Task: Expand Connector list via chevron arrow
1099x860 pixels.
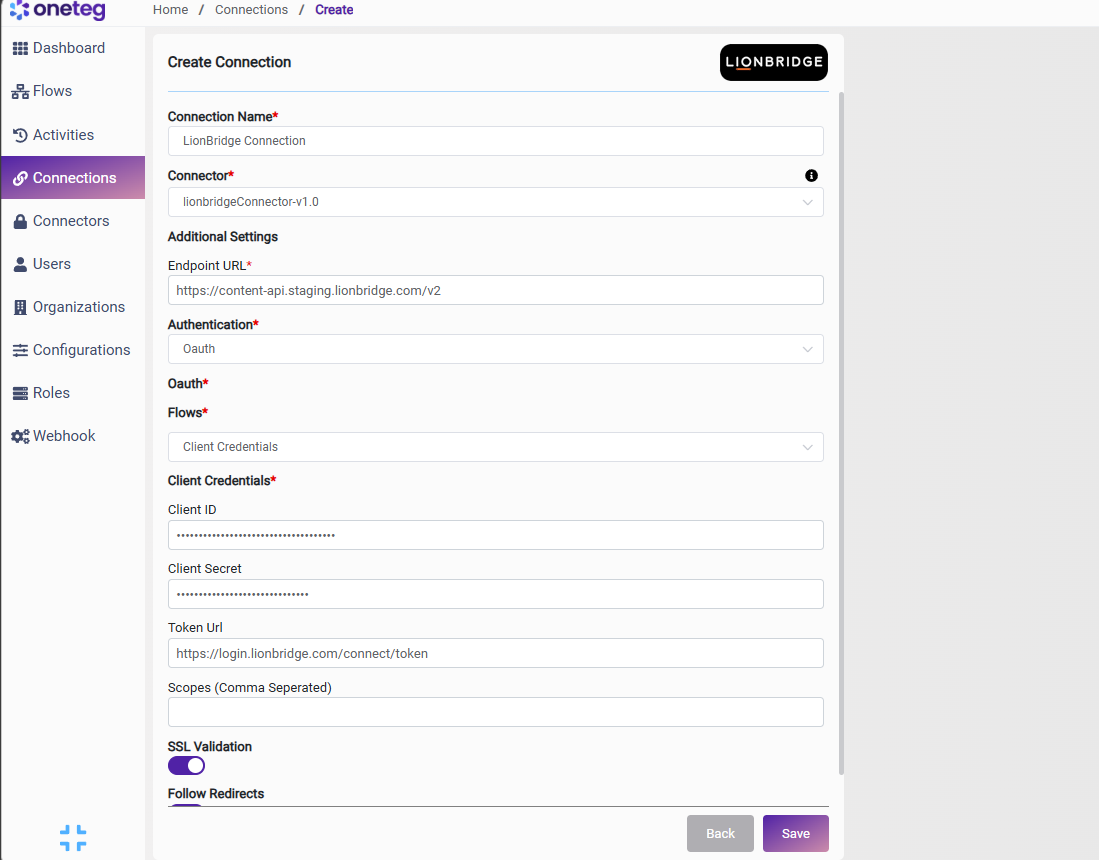Action: (x=807, y=203)
